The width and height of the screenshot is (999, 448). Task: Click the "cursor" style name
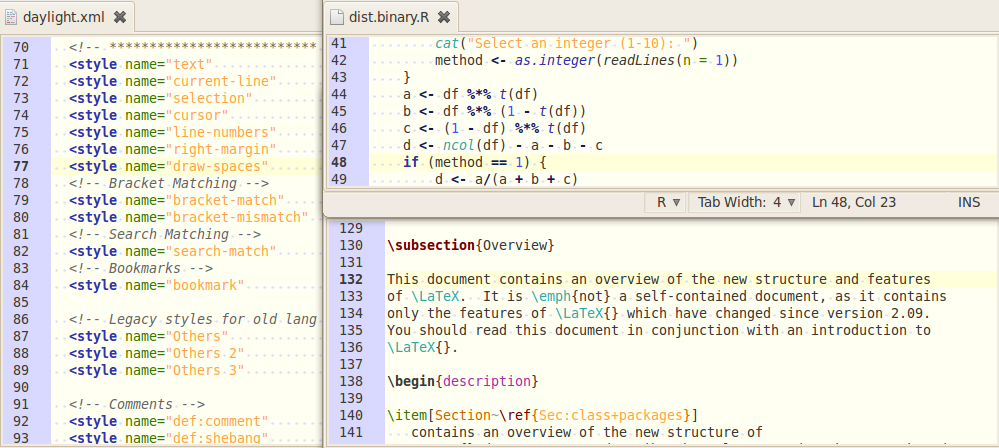click(197, 115)
